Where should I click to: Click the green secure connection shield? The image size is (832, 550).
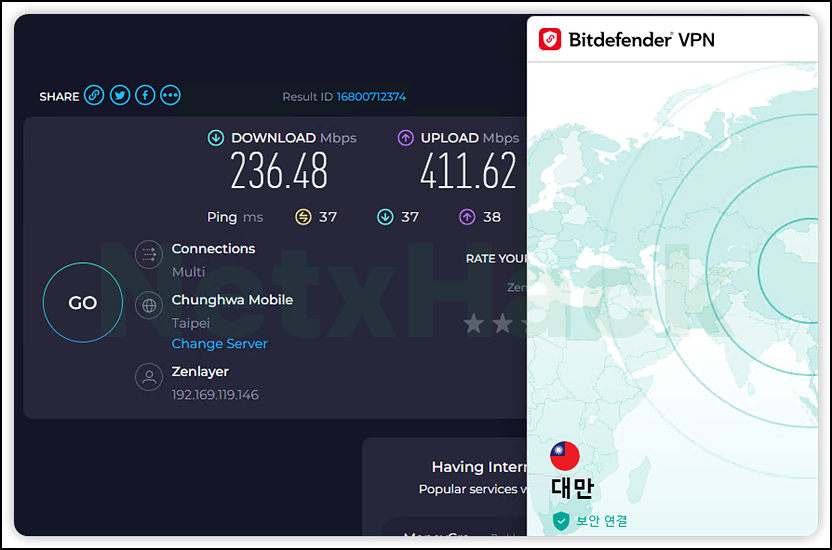(561, 521)
